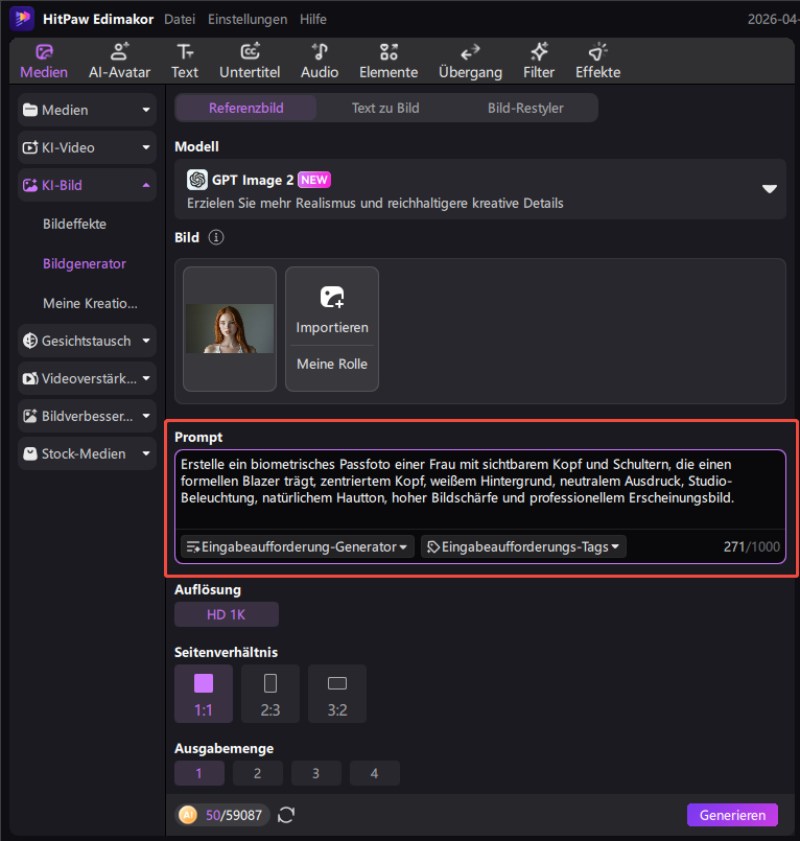Expand the GPT Image 2 model dropdown
Viewport: 800px width, 841px height.
tap(769, 189)
